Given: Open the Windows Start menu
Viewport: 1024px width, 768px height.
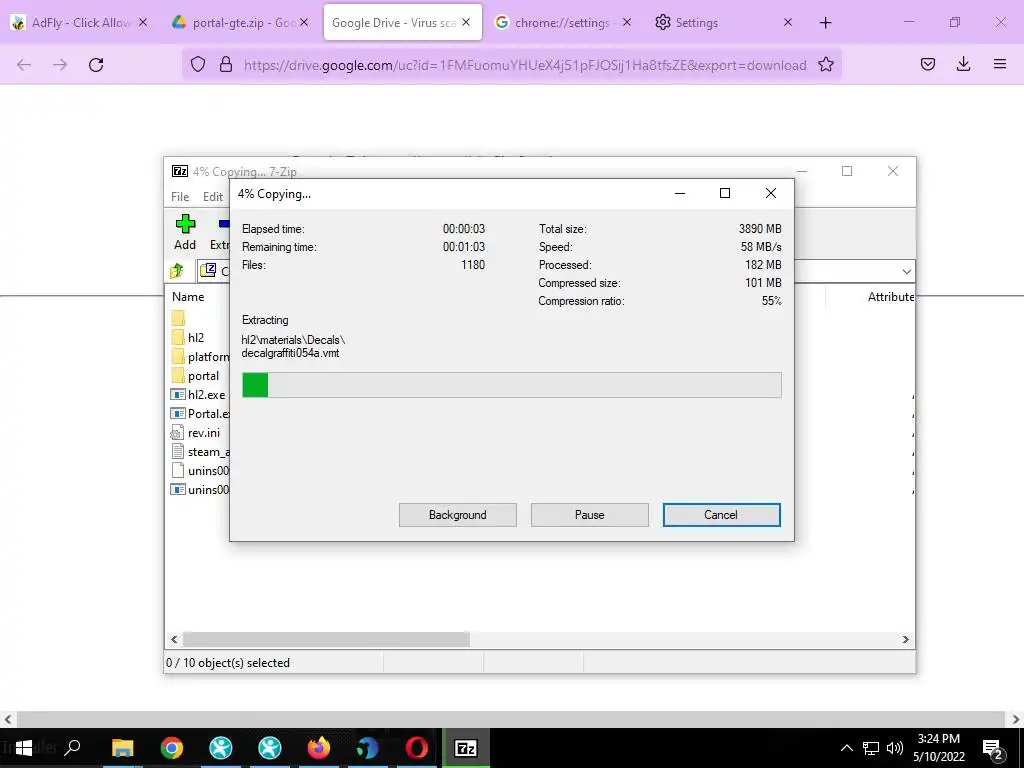Looking at the screenshot, I should pyautogui.click(x=24, y=748).
